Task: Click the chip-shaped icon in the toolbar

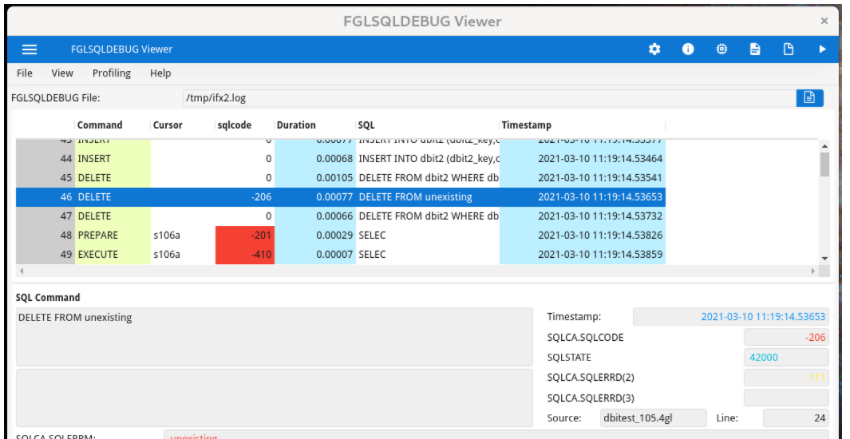Action: (722, 49)
